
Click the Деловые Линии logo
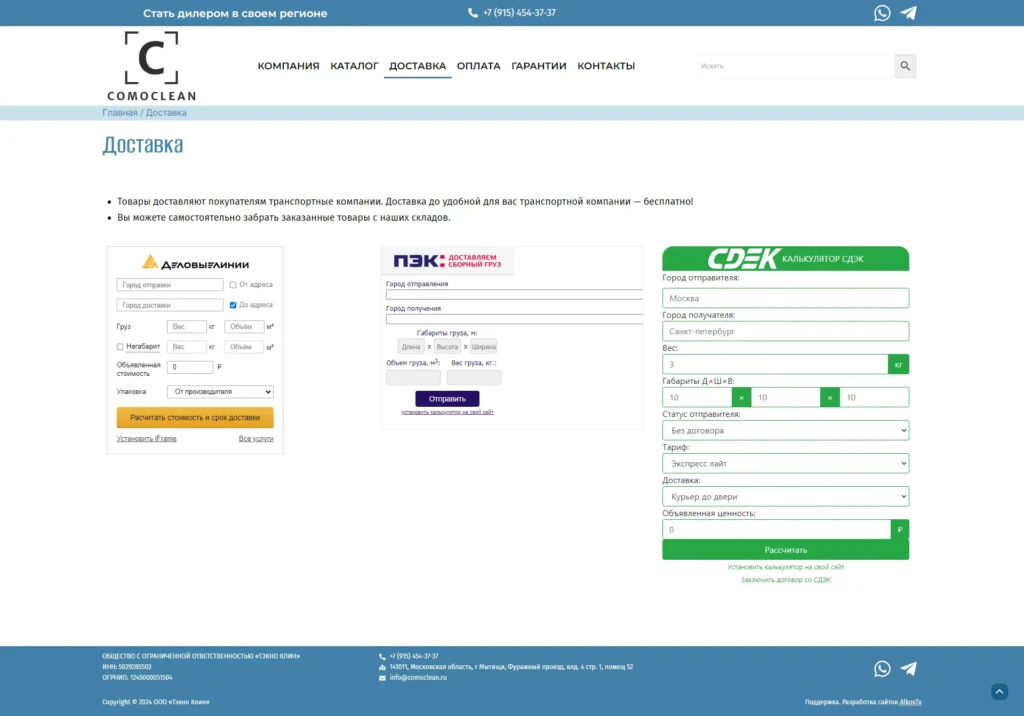click(195, 263)
